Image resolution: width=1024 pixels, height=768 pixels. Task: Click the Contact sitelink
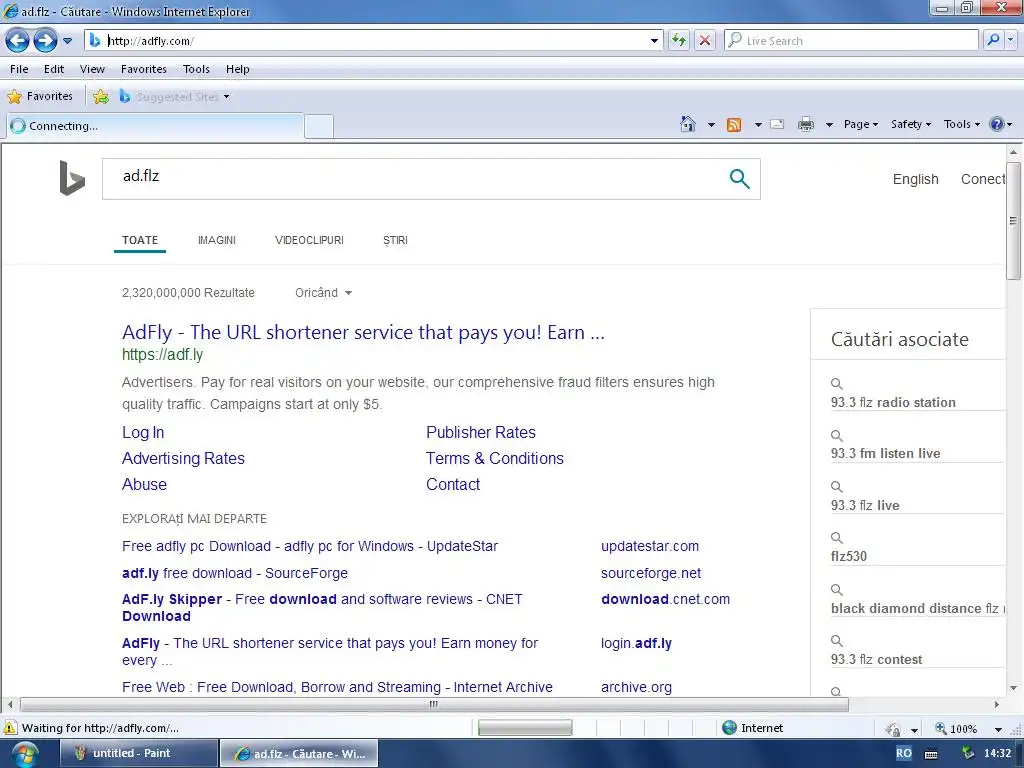tap(453, 485)
